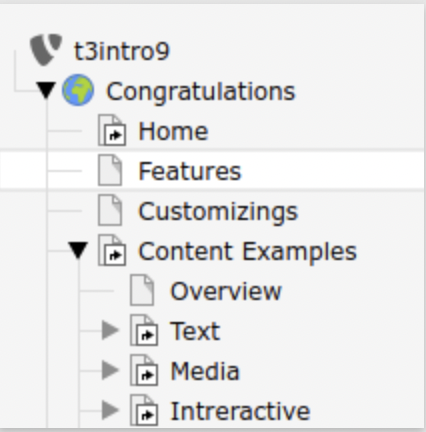
Task: Click the shortcut icon beside Intreractive
Action: click(x=144, y=410)
